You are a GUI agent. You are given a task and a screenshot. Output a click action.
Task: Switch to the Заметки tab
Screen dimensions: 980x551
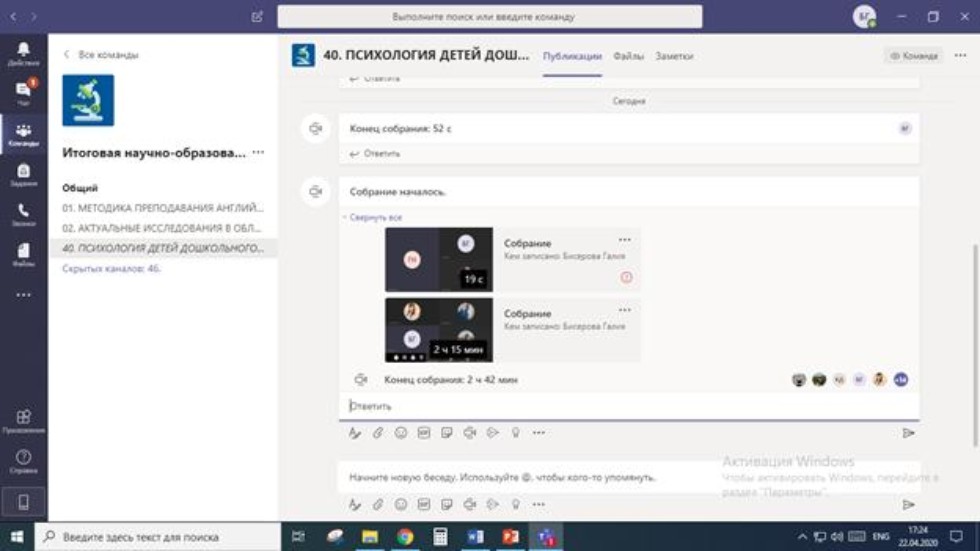coord(674,56)
